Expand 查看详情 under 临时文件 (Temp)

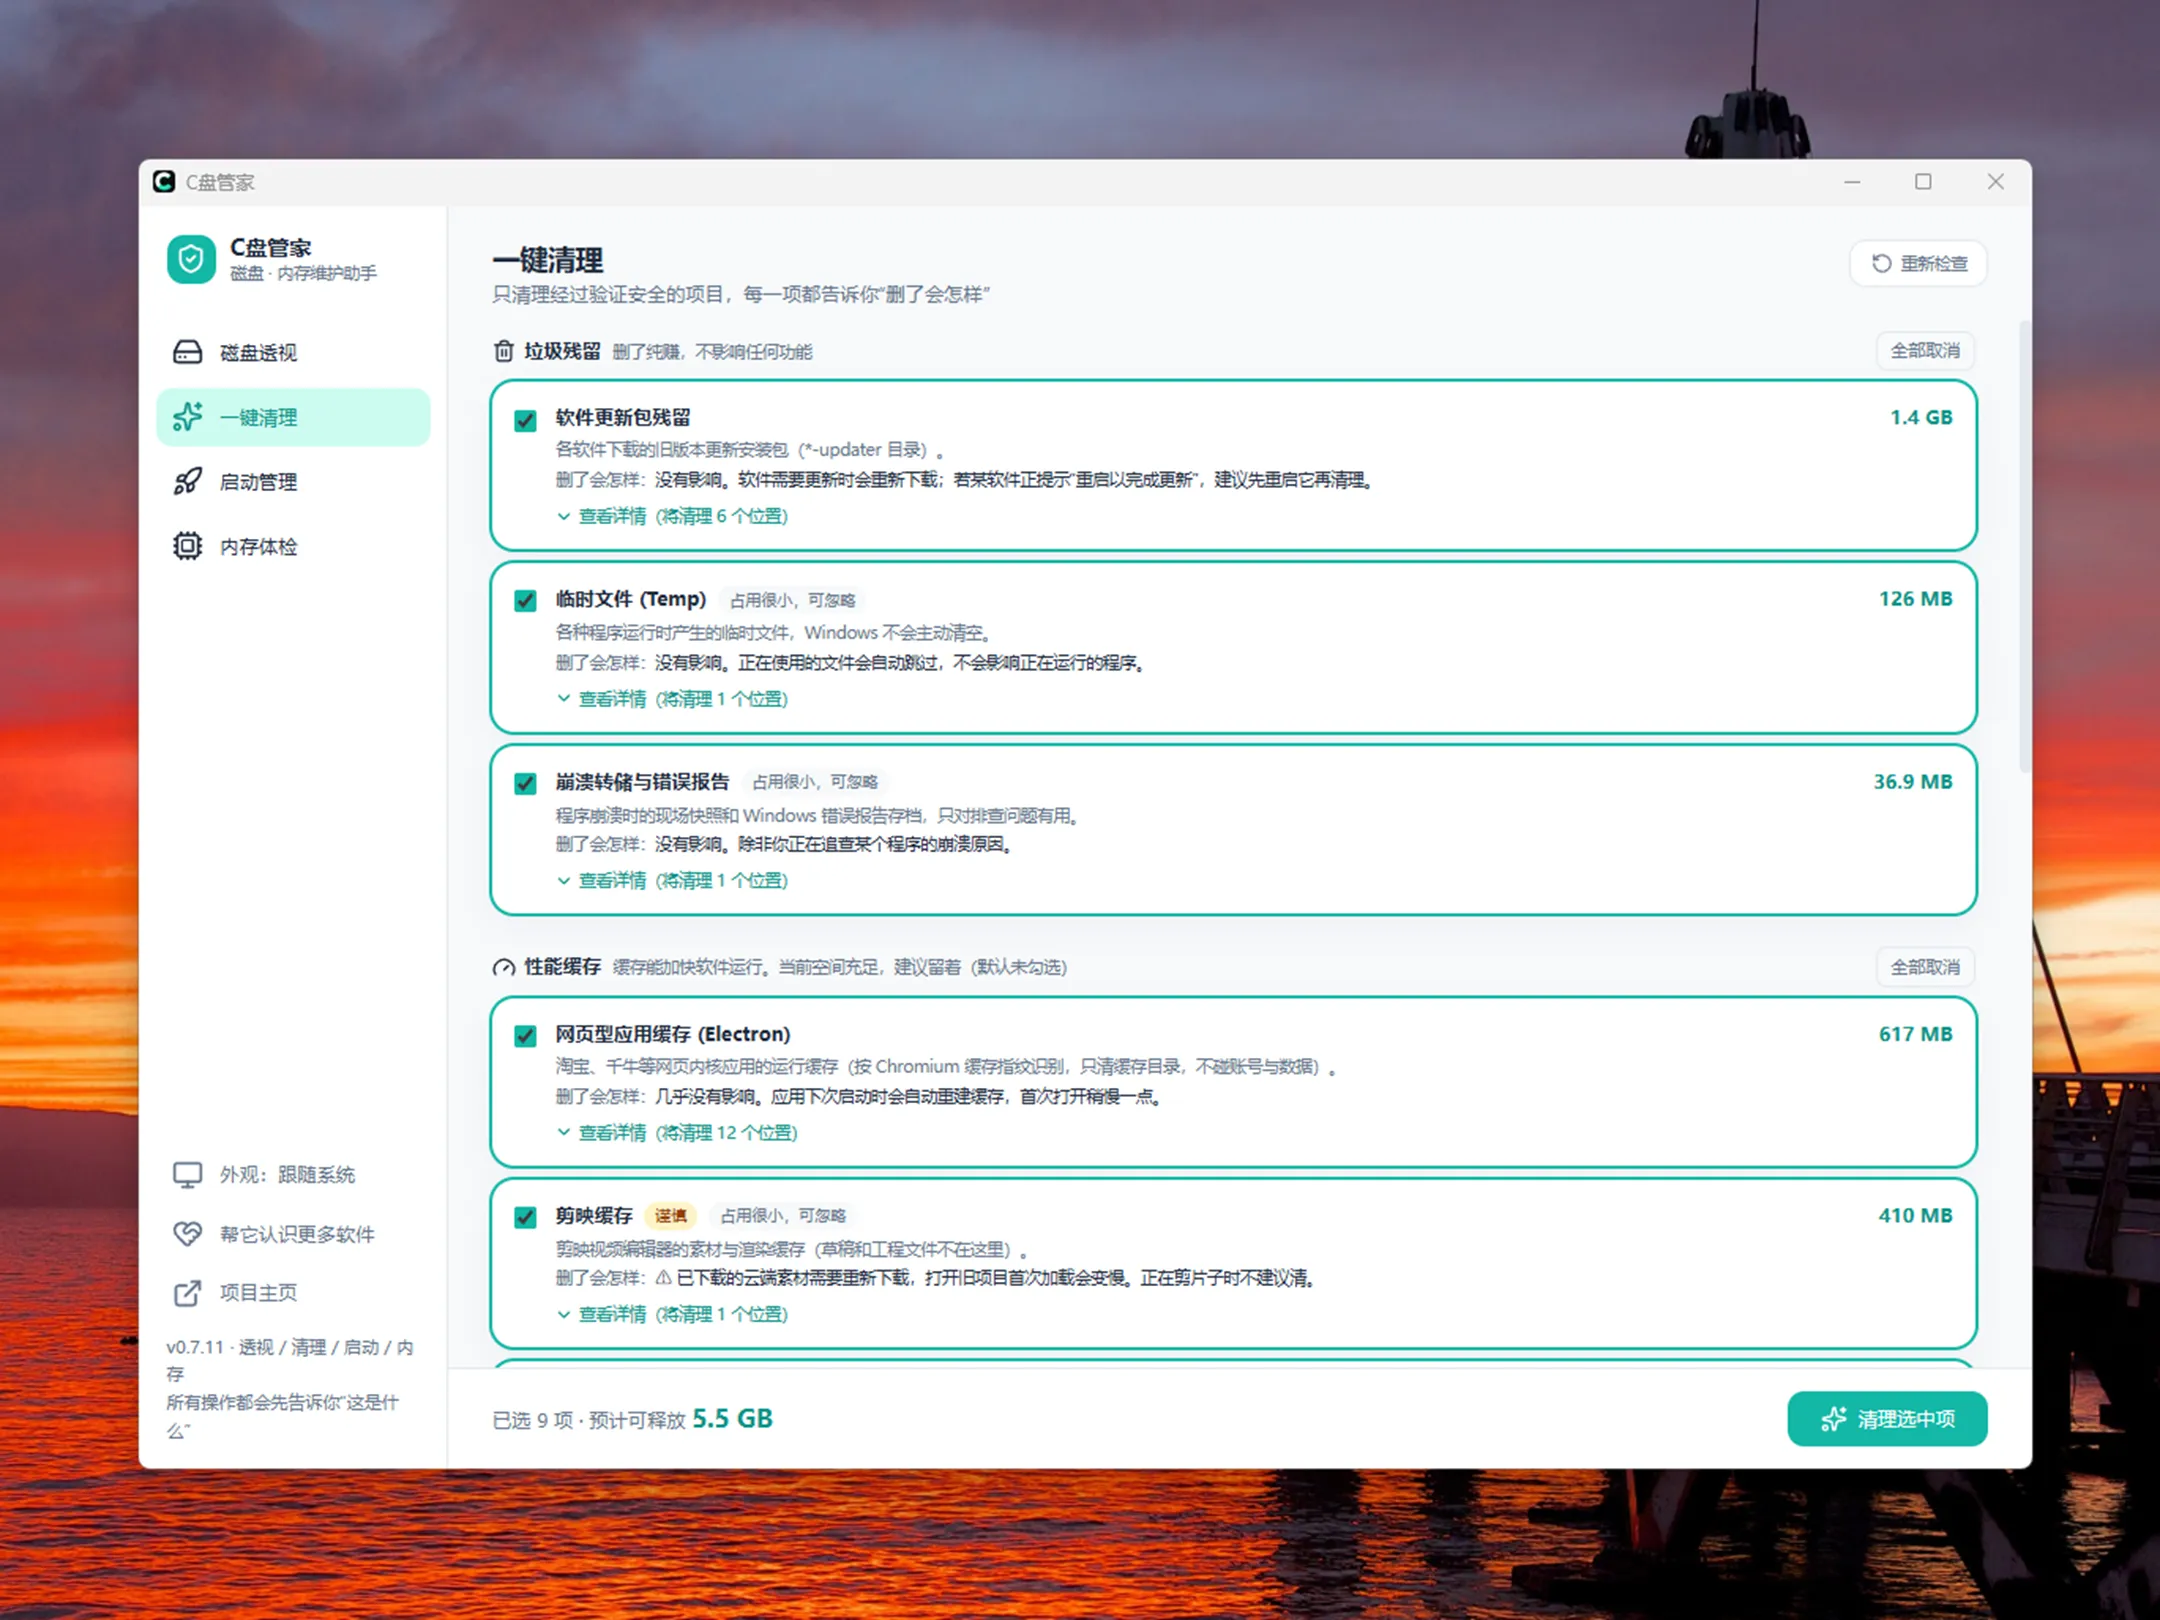tap(673, 699)
